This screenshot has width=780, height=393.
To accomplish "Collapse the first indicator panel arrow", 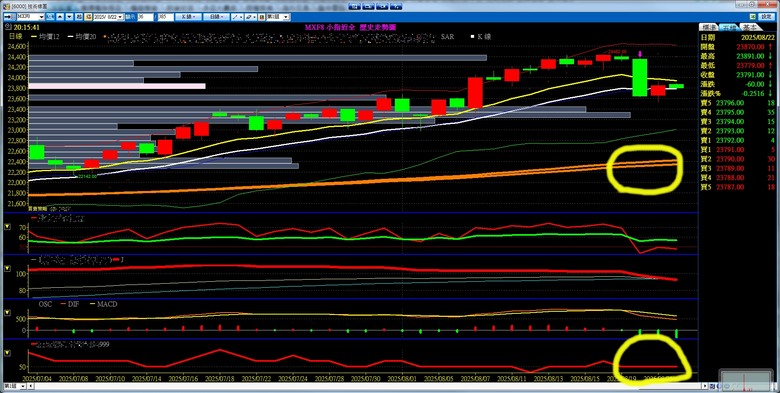I will (x=7, y=226).
